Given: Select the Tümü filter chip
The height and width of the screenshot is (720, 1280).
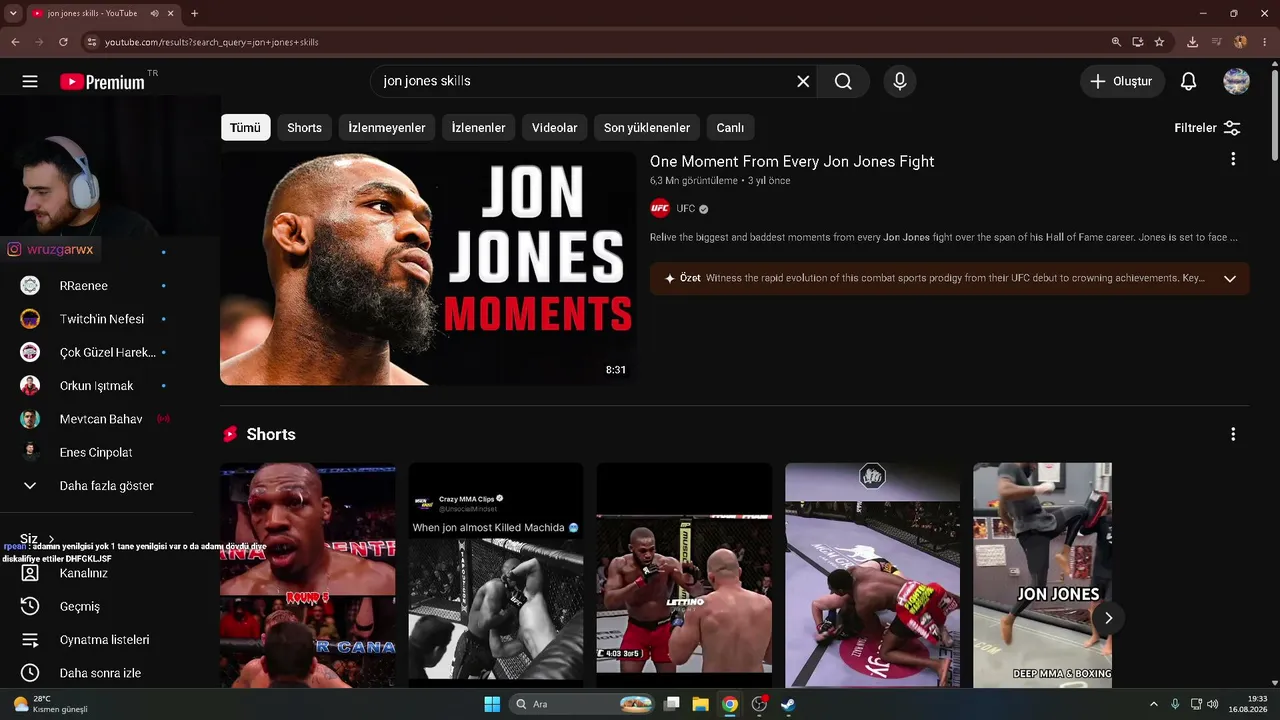Looking at the screenshot, I should tap(245, 128).
